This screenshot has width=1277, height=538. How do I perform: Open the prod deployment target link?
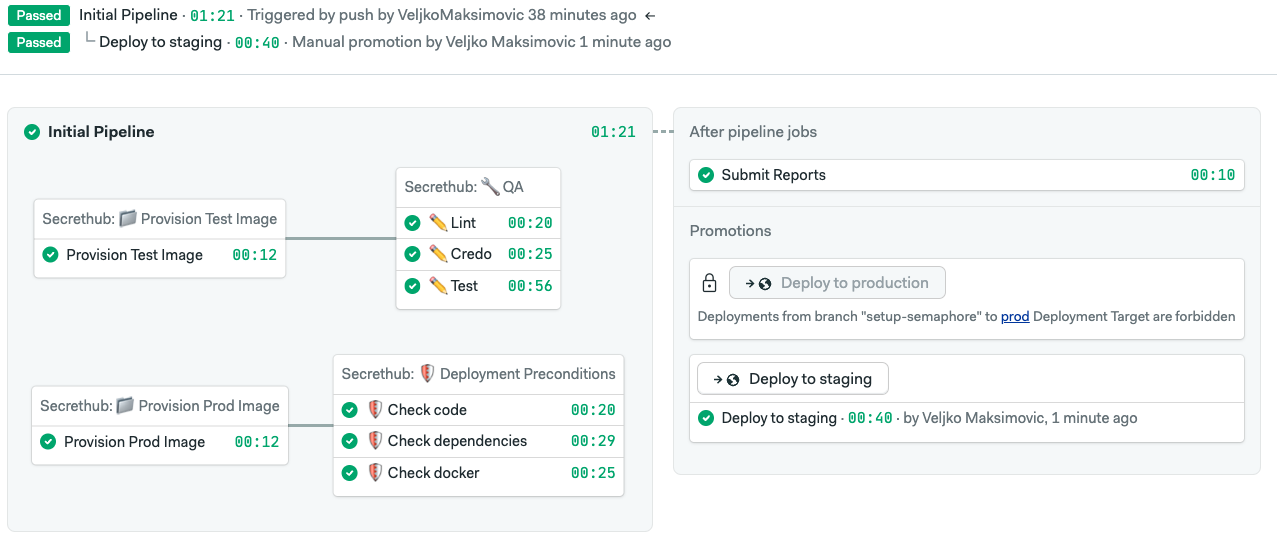tap(1014, 317)
